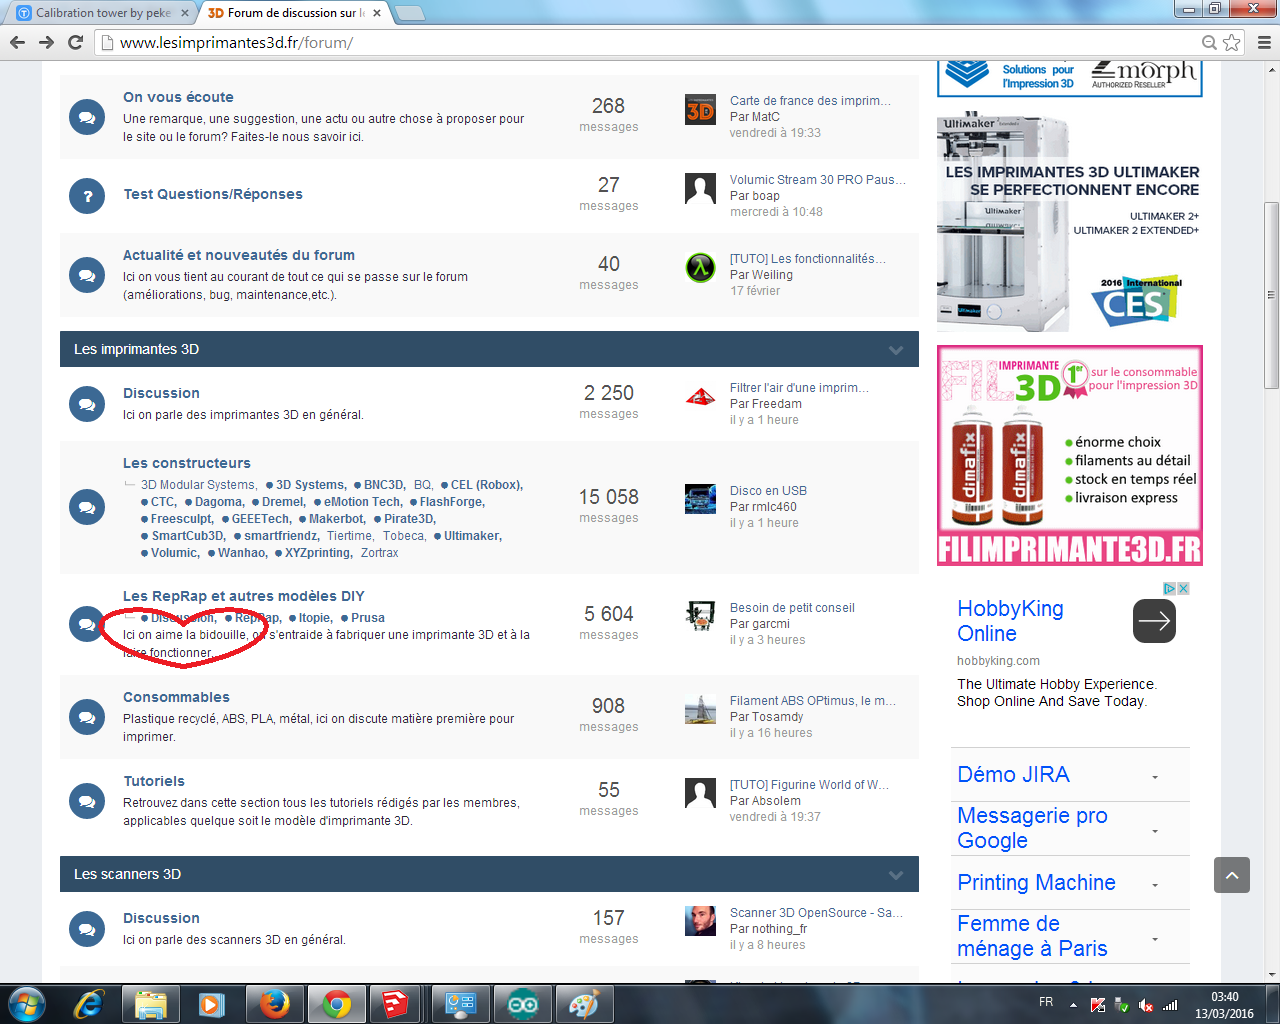The width and height of the screenshot is (1280, 1024).
Task: Bookmark this page with the star icon
Action: 1232,42
